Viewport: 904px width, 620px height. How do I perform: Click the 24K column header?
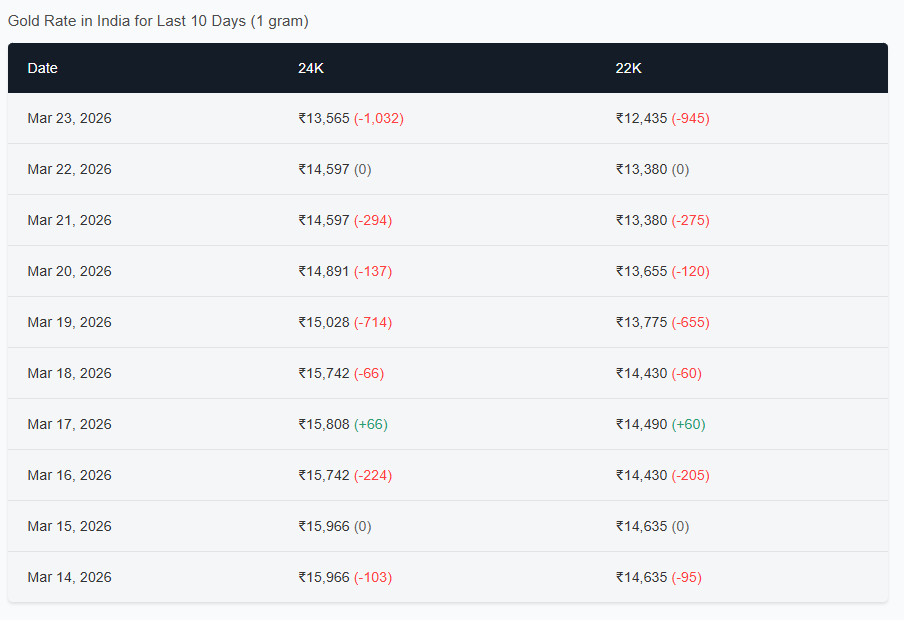pyautogui.click(x=310, y=68)
